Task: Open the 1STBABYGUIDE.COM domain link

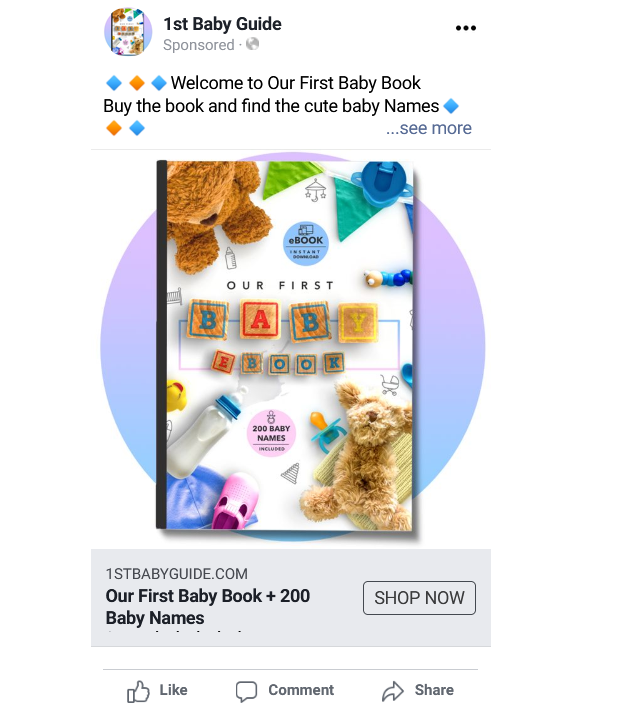Action: coord(177,574)
